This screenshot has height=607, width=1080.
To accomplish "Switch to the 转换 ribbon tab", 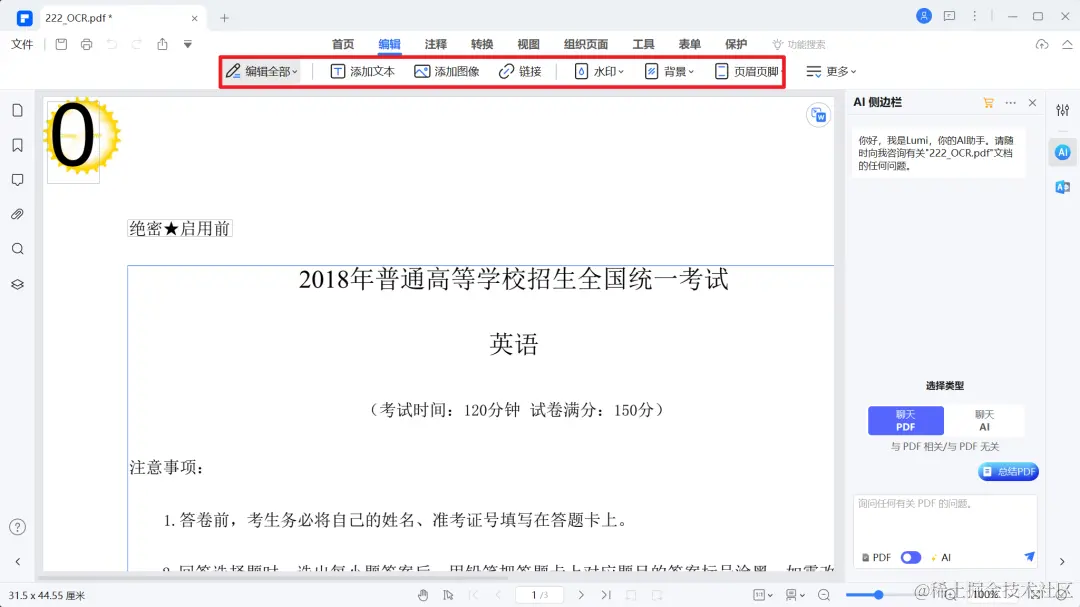I will pyautogui.click(x=481, y=44).
